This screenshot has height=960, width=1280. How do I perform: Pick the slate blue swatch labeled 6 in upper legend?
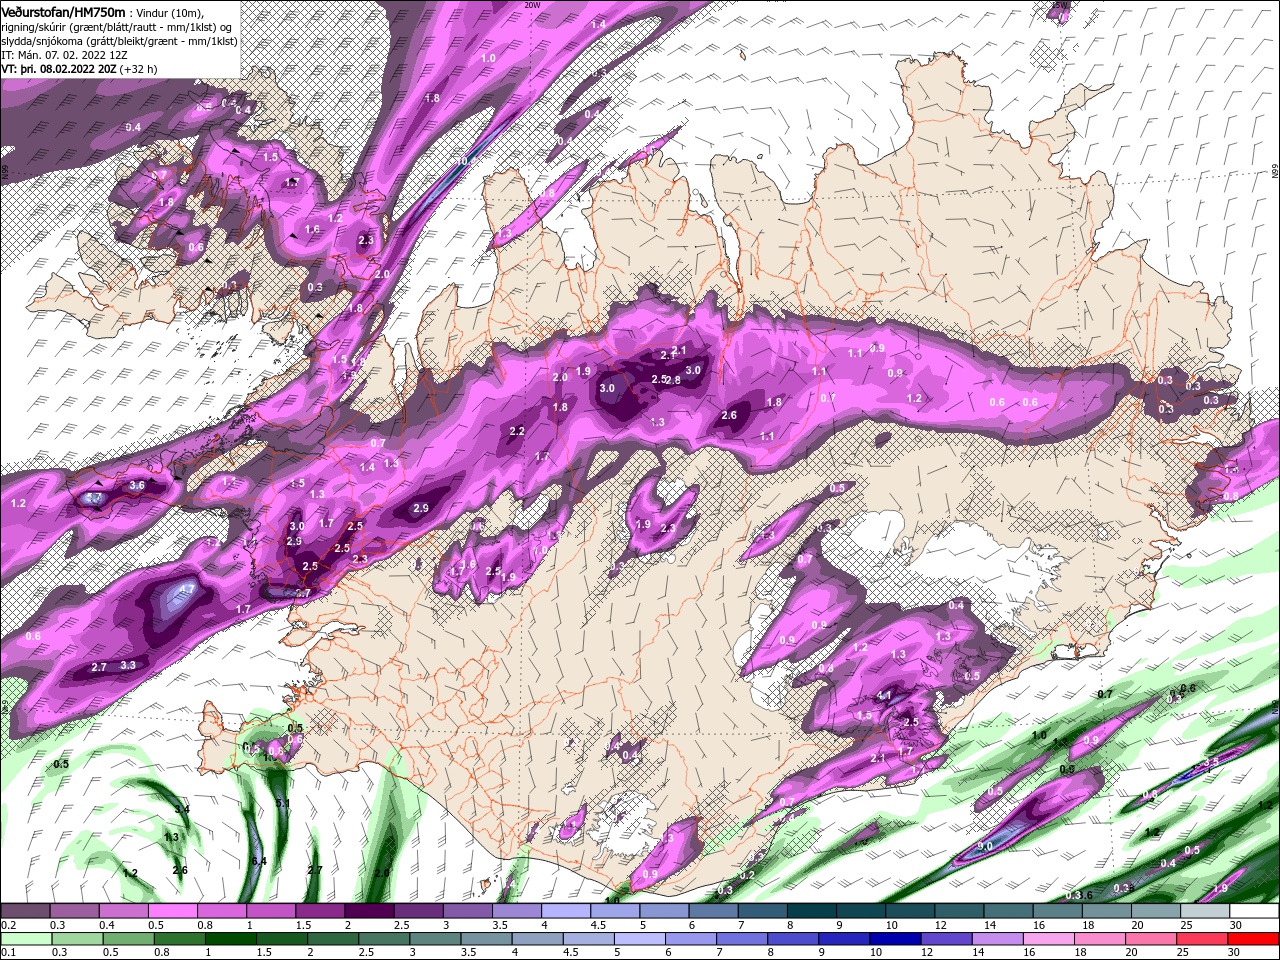click(714, 911)
